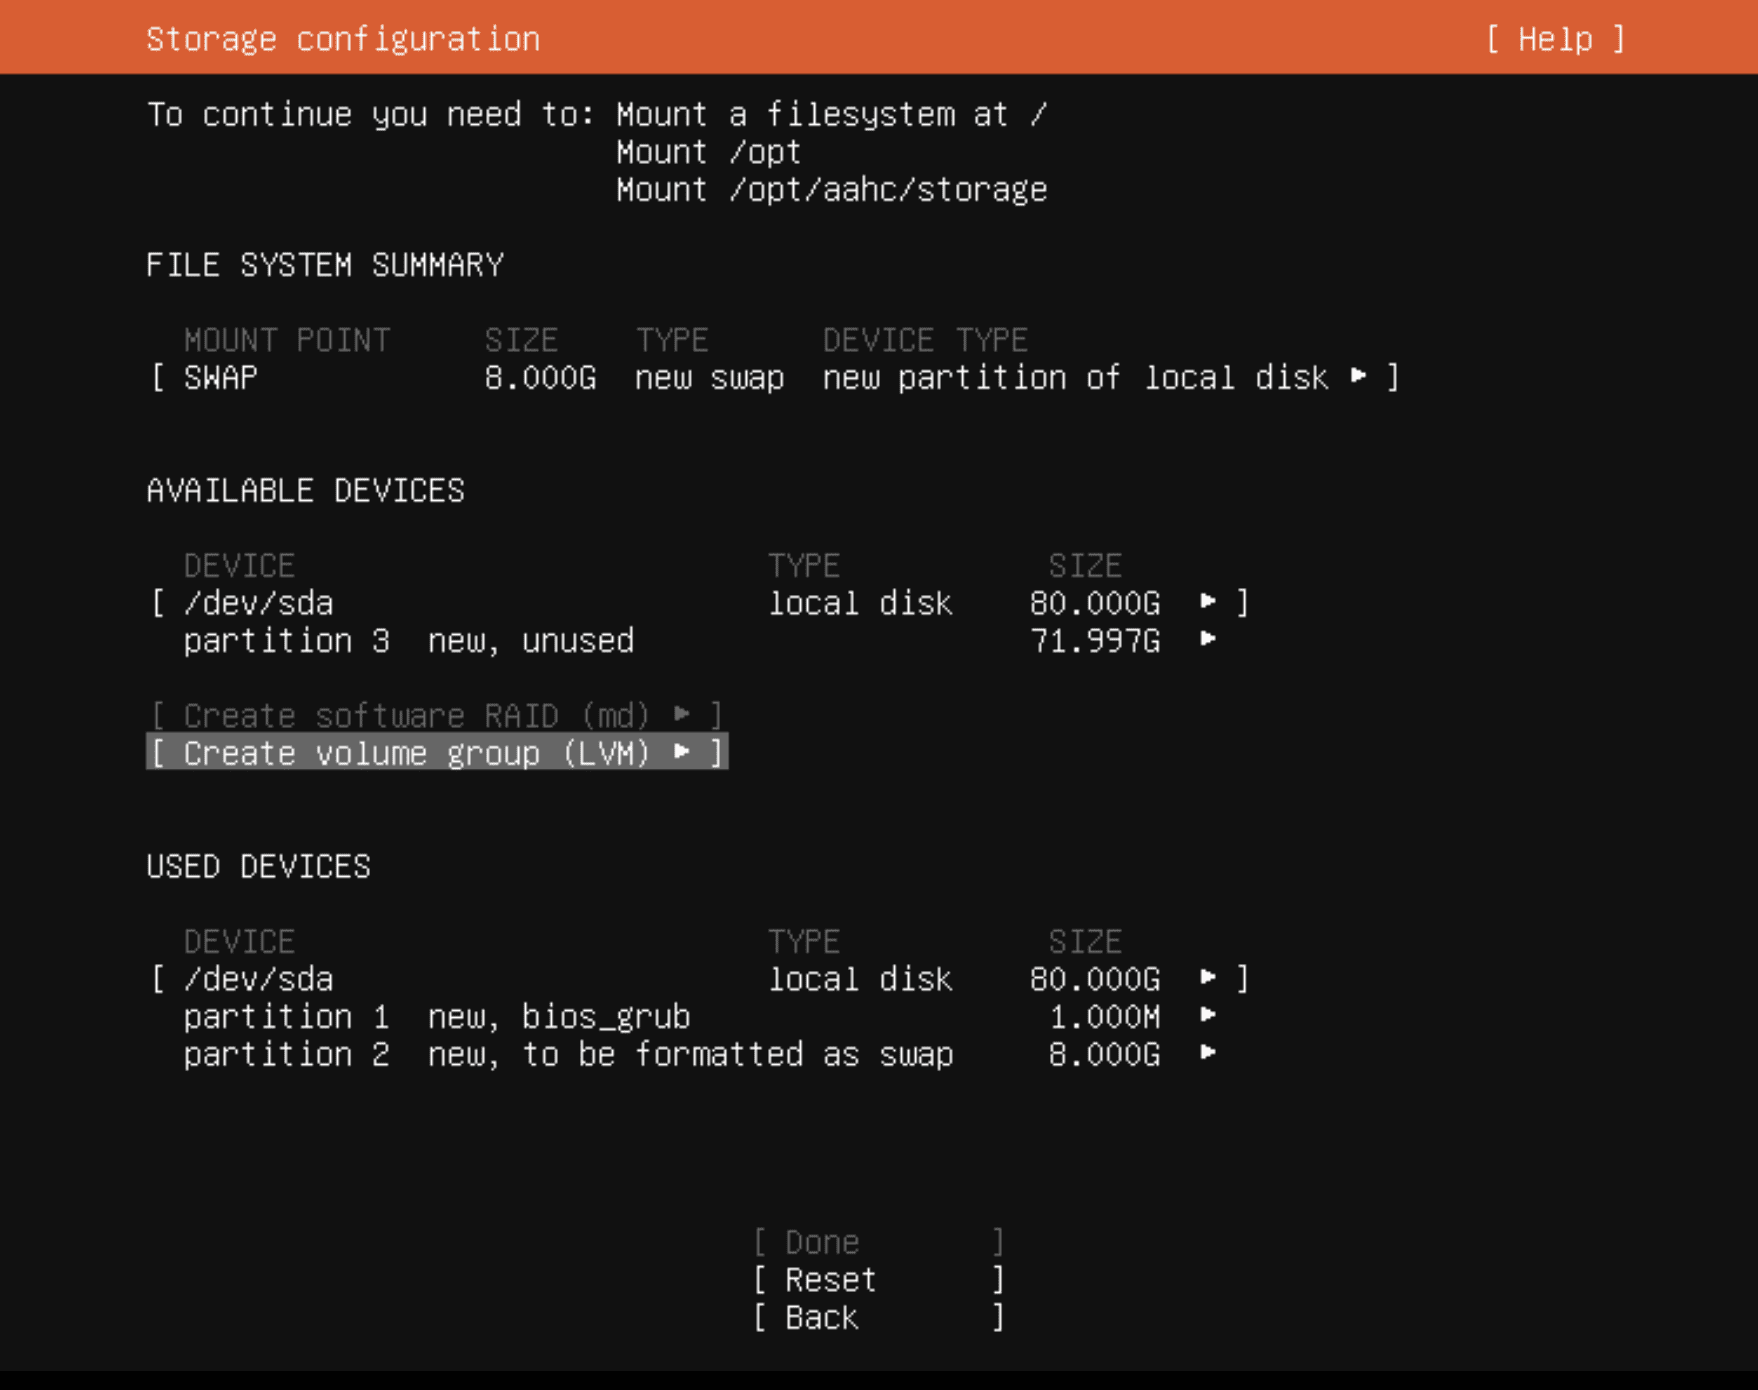Reset the storage configuration

coord(878,1280)
